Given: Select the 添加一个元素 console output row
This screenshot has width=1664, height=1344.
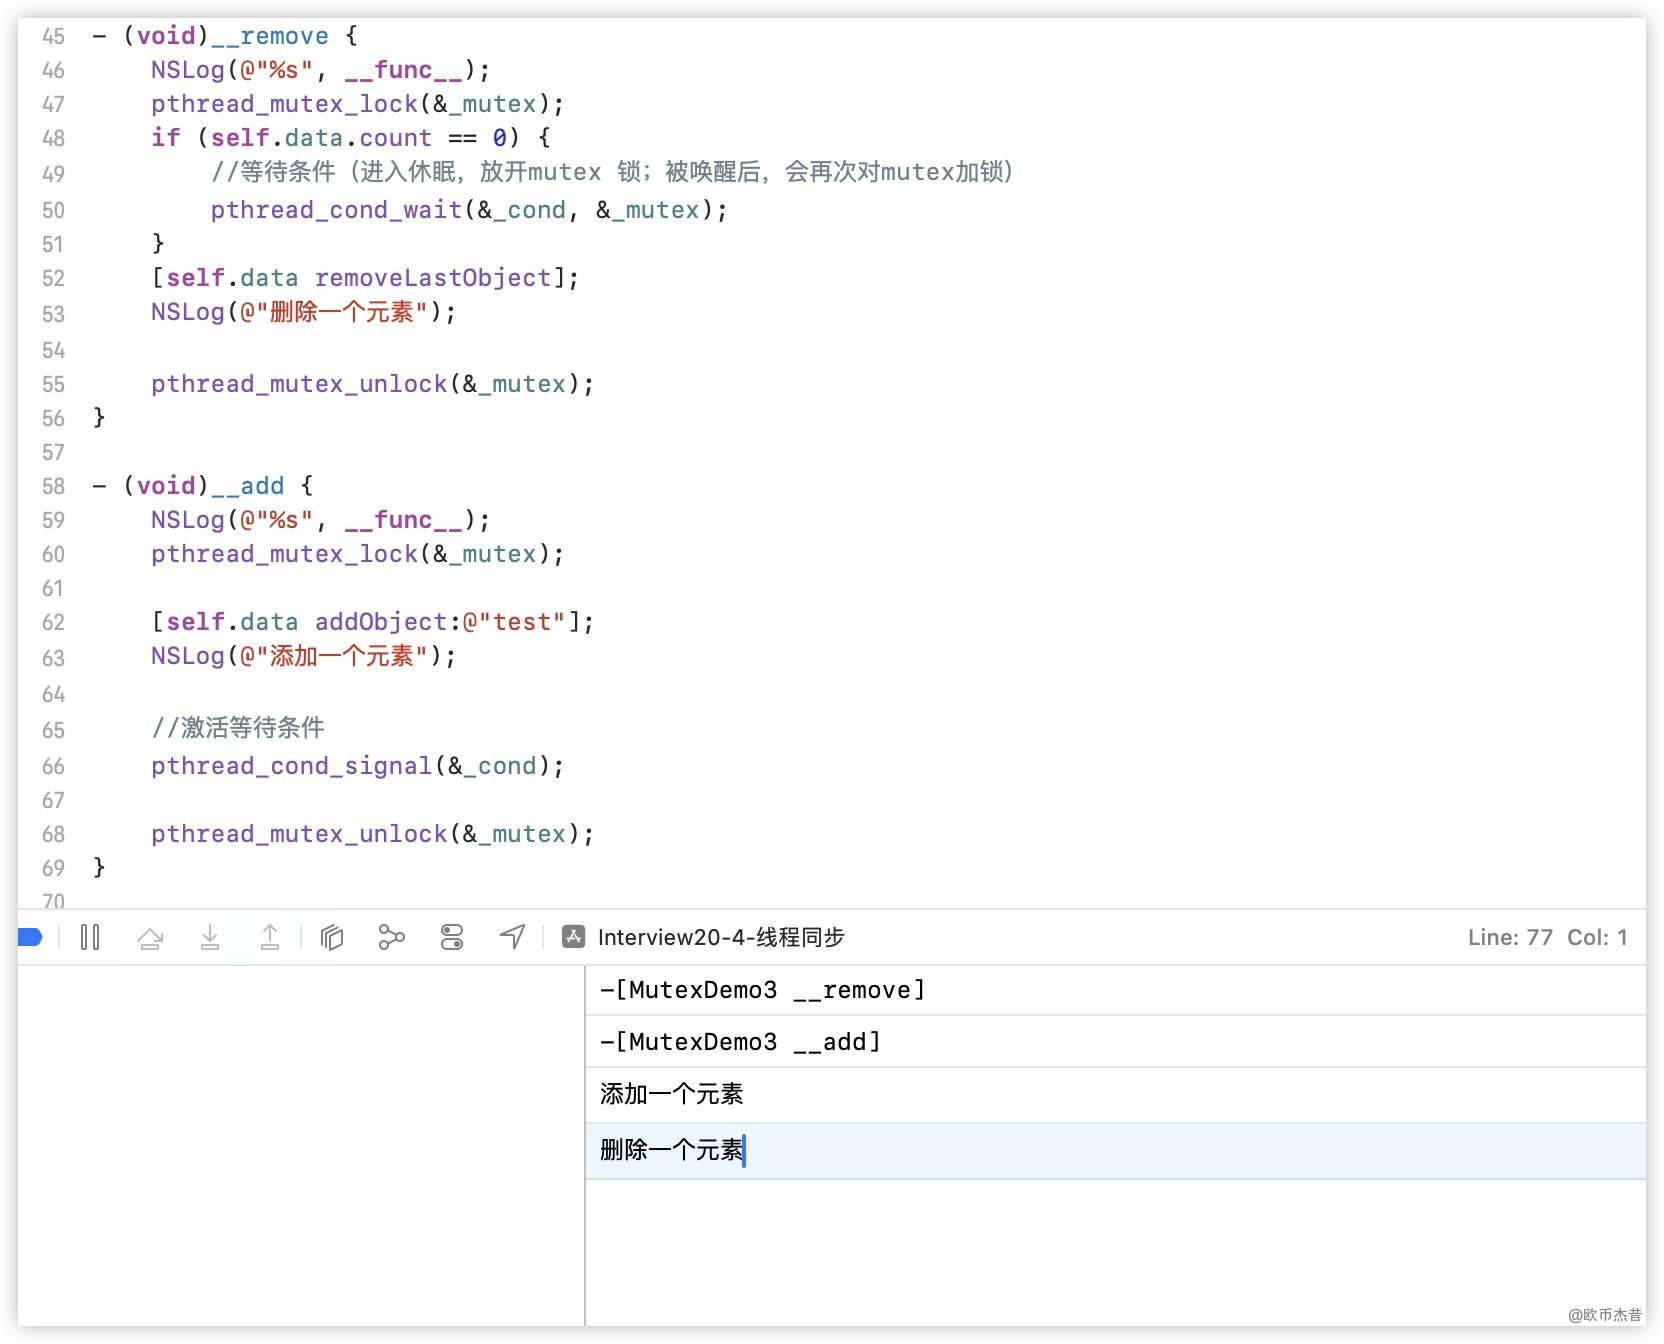Looking at the screenshot, I should [671, 1094].
